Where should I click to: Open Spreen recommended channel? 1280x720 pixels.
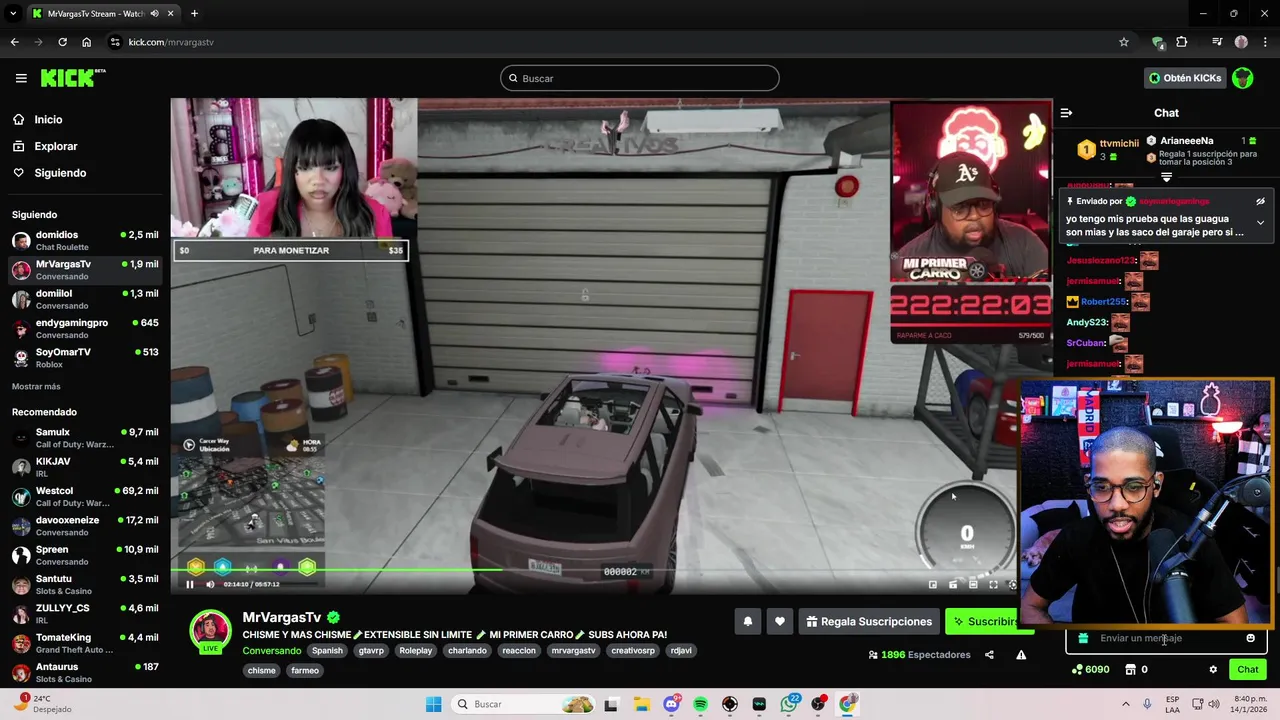pos(85,555)
